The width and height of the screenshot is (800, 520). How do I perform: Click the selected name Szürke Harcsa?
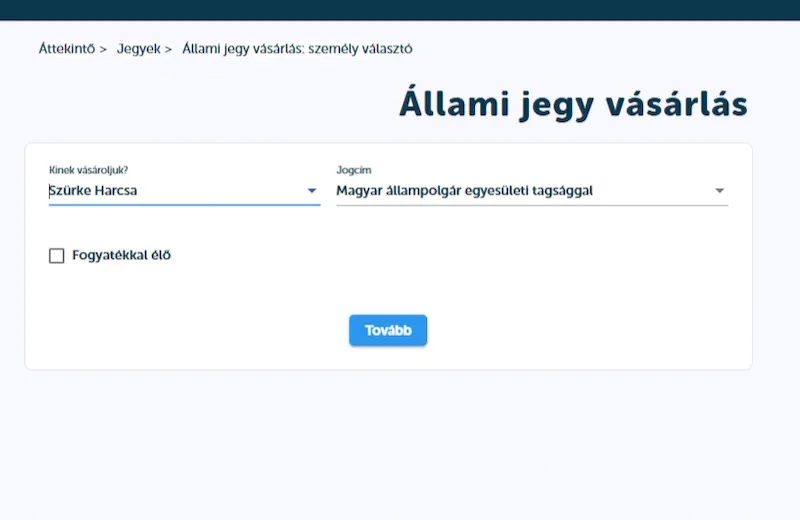(x=93, y=190)
